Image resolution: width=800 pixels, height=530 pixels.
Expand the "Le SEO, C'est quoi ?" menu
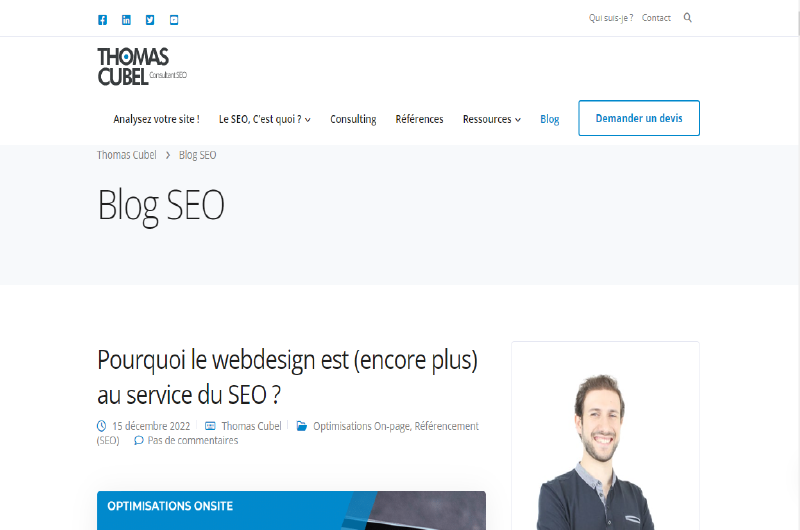pyautogui.click(x=264, y=119)
